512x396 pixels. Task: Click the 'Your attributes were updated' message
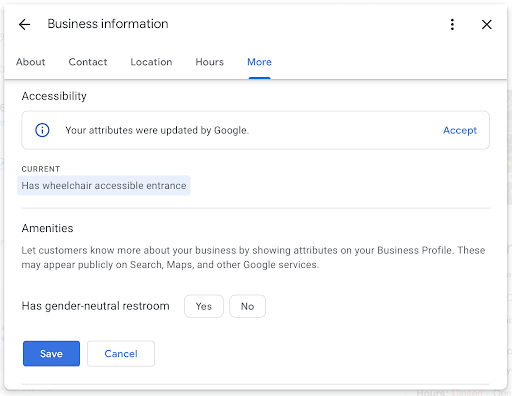pyautogui.click(x=157, y=130)
